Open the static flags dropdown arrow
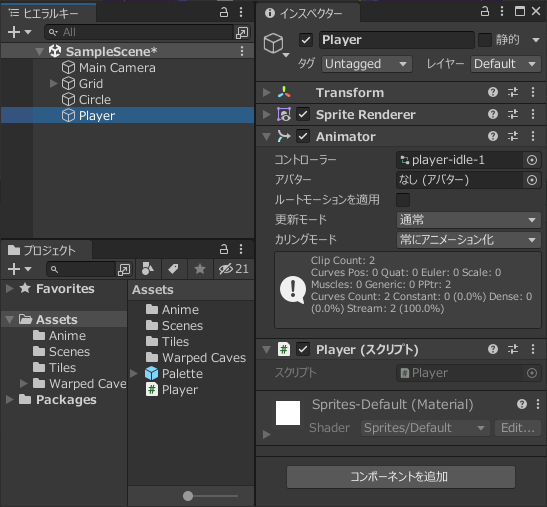 (x=536, y=40)
